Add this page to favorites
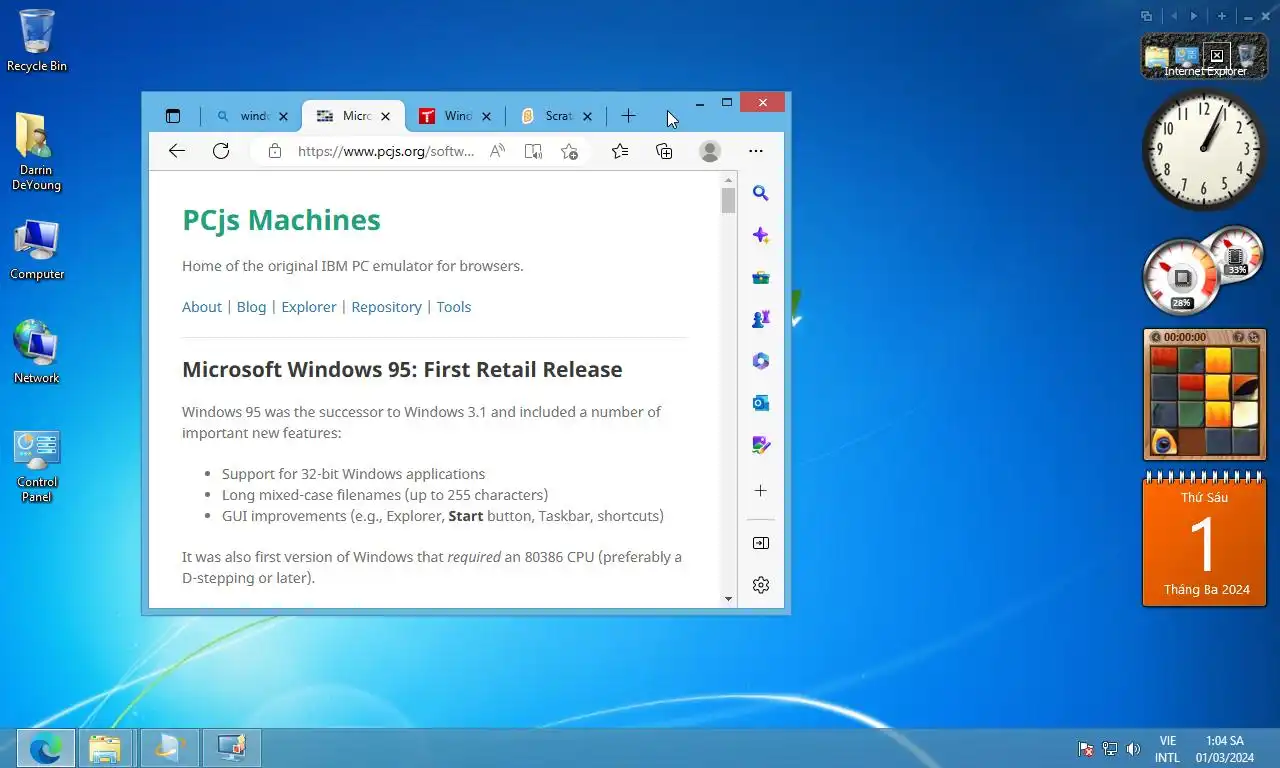The image size is (1280, 768). pos(569,151)
